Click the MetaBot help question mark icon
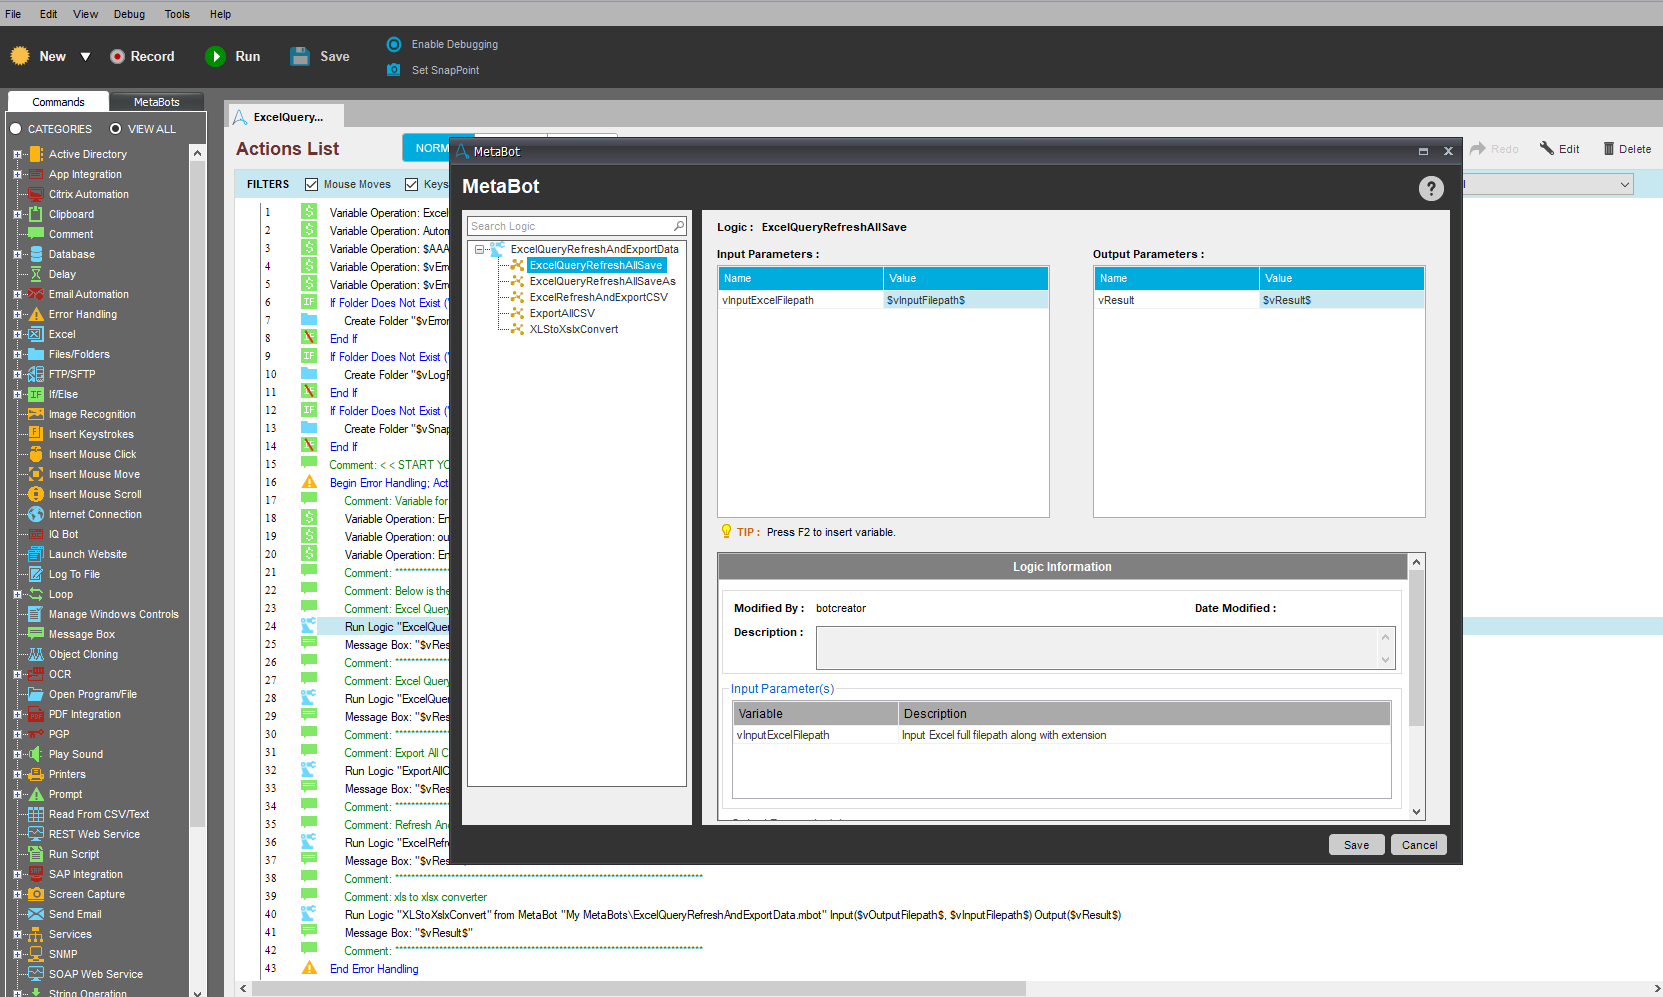 (1431, 188)
